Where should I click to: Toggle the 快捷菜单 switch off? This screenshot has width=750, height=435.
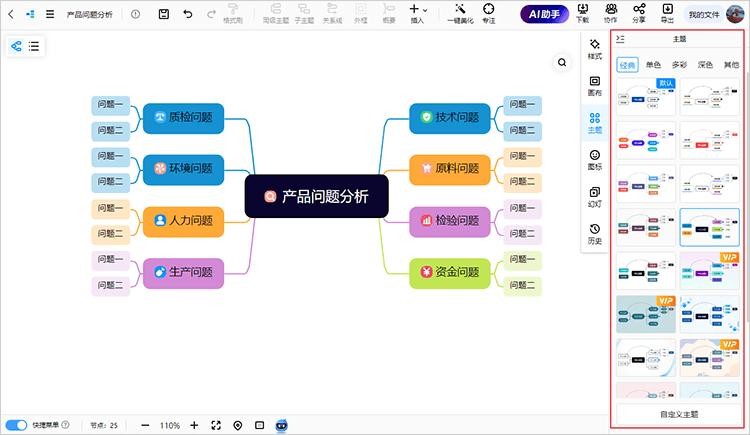pyautogui.click(x=17, y=425)
